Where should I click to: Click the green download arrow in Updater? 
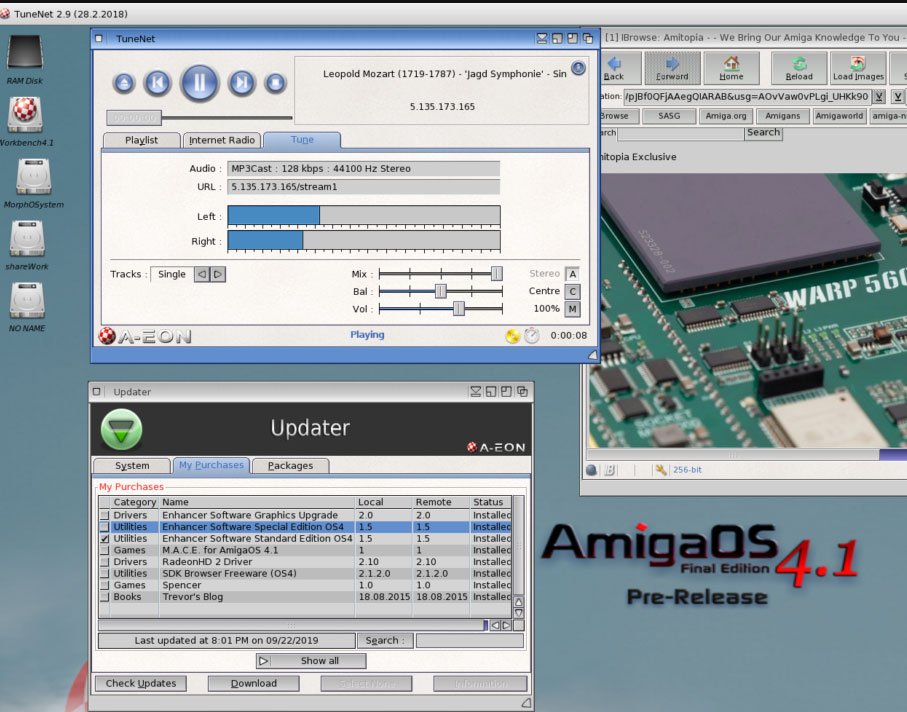point(121,429)
